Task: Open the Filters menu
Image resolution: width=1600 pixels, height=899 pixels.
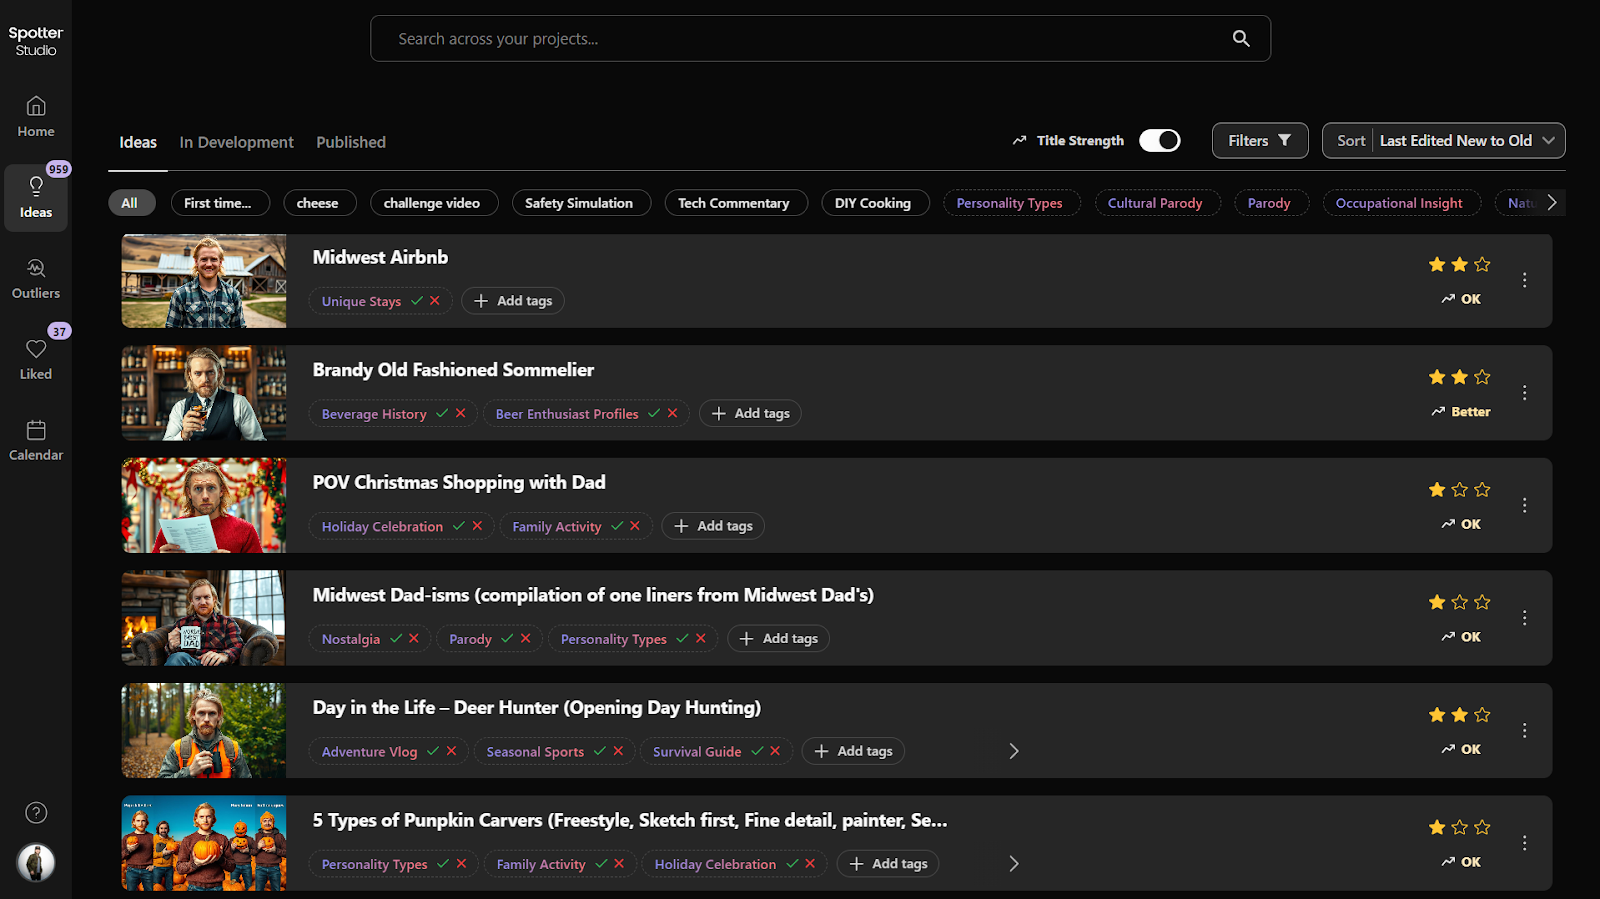Action: pyautogui.click(x=1260, y=141)
